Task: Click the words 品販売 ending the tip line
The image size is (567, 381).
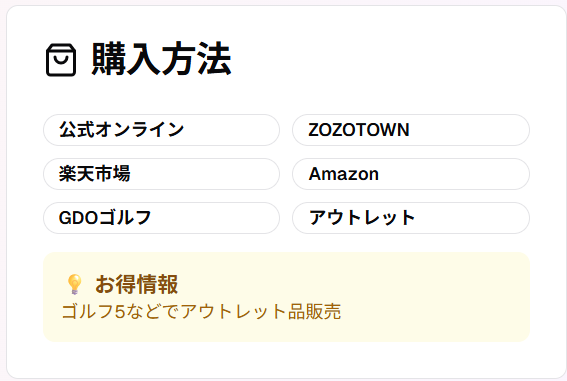Action: [314, 312]
